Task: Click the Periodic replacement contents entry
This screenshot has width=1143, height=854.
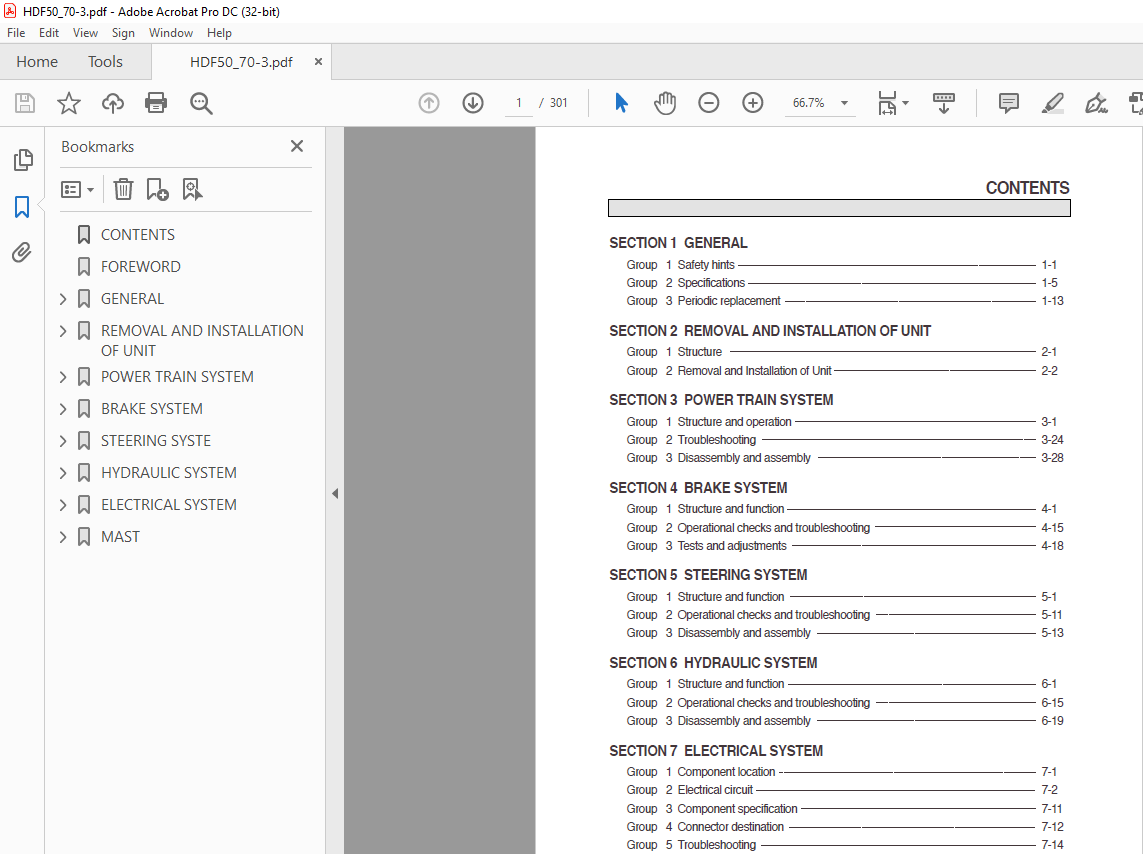Action: [844, 301]
